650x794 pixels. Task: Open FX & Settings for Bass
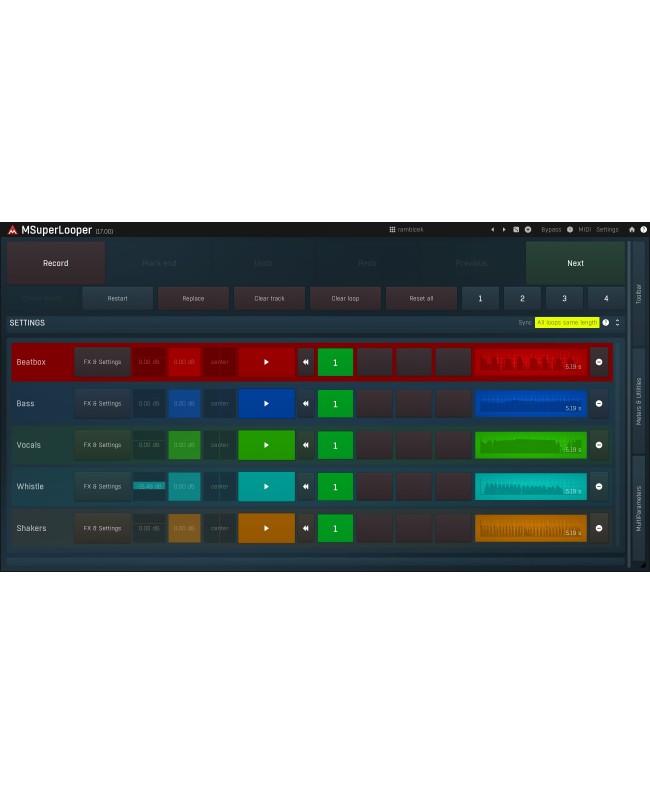point(102,404)
